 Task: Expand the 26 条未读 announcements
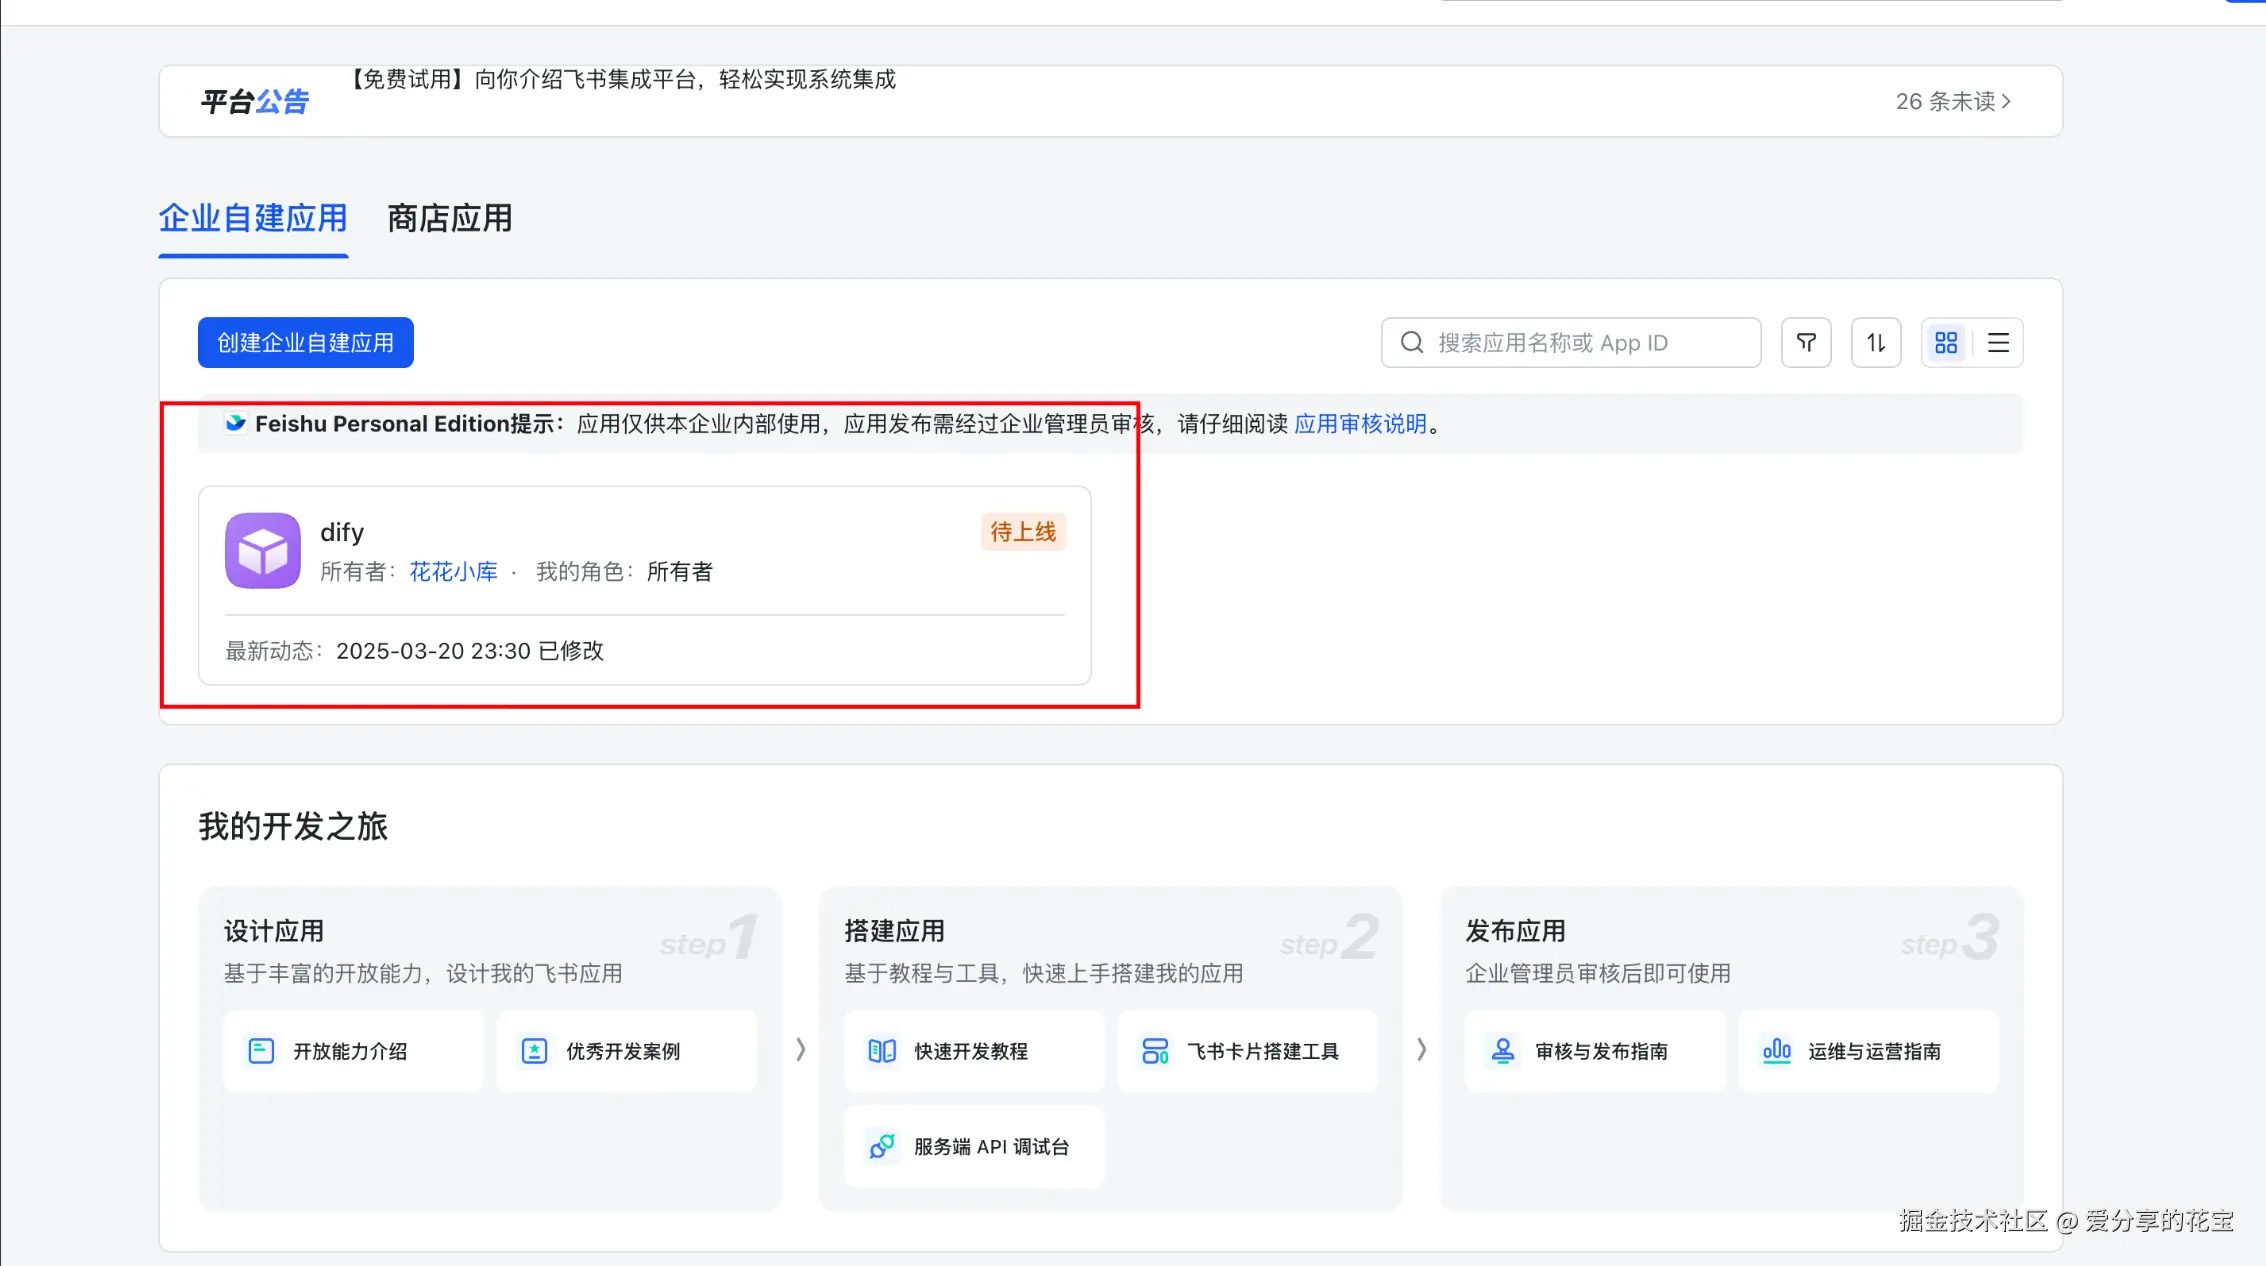click(x=1953, y=102)
